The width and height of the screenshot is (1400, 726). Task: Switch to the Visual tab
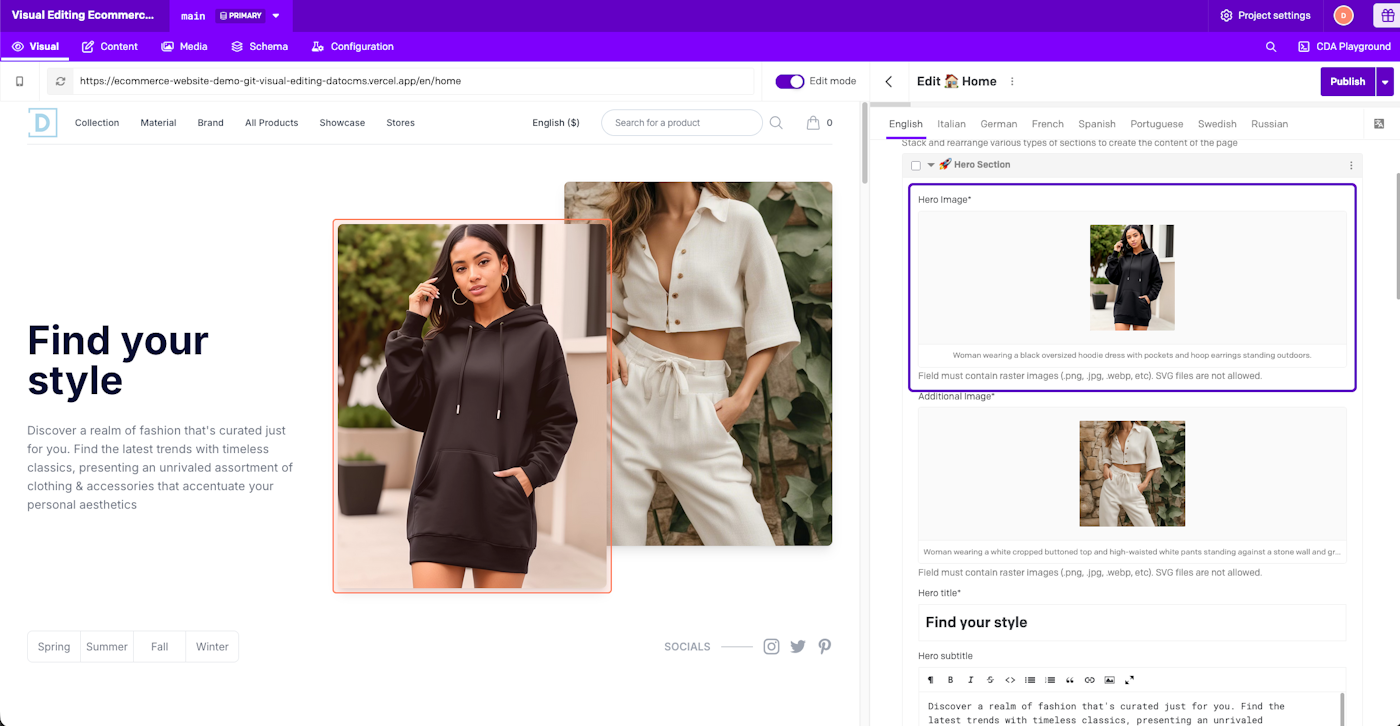[35, 47]
